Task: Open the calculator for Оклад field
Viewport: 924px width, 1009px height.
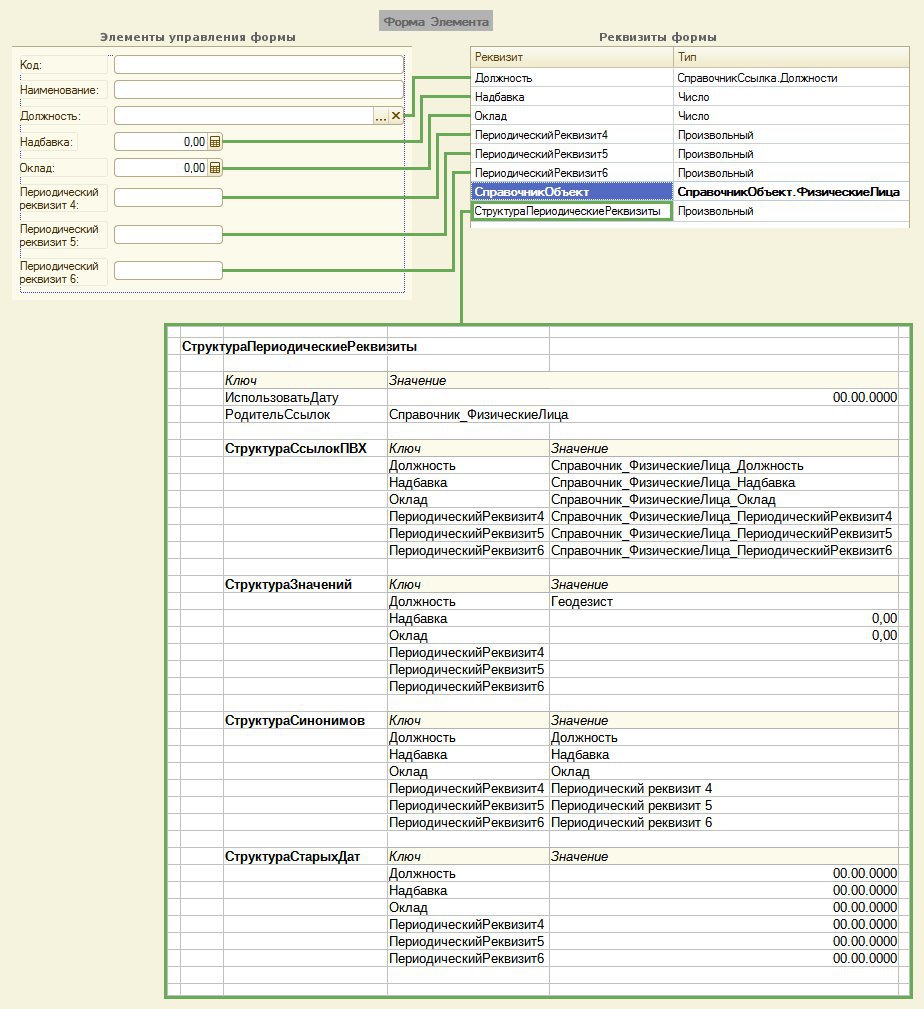Action: pyautogui.click(x=215, y=168)
